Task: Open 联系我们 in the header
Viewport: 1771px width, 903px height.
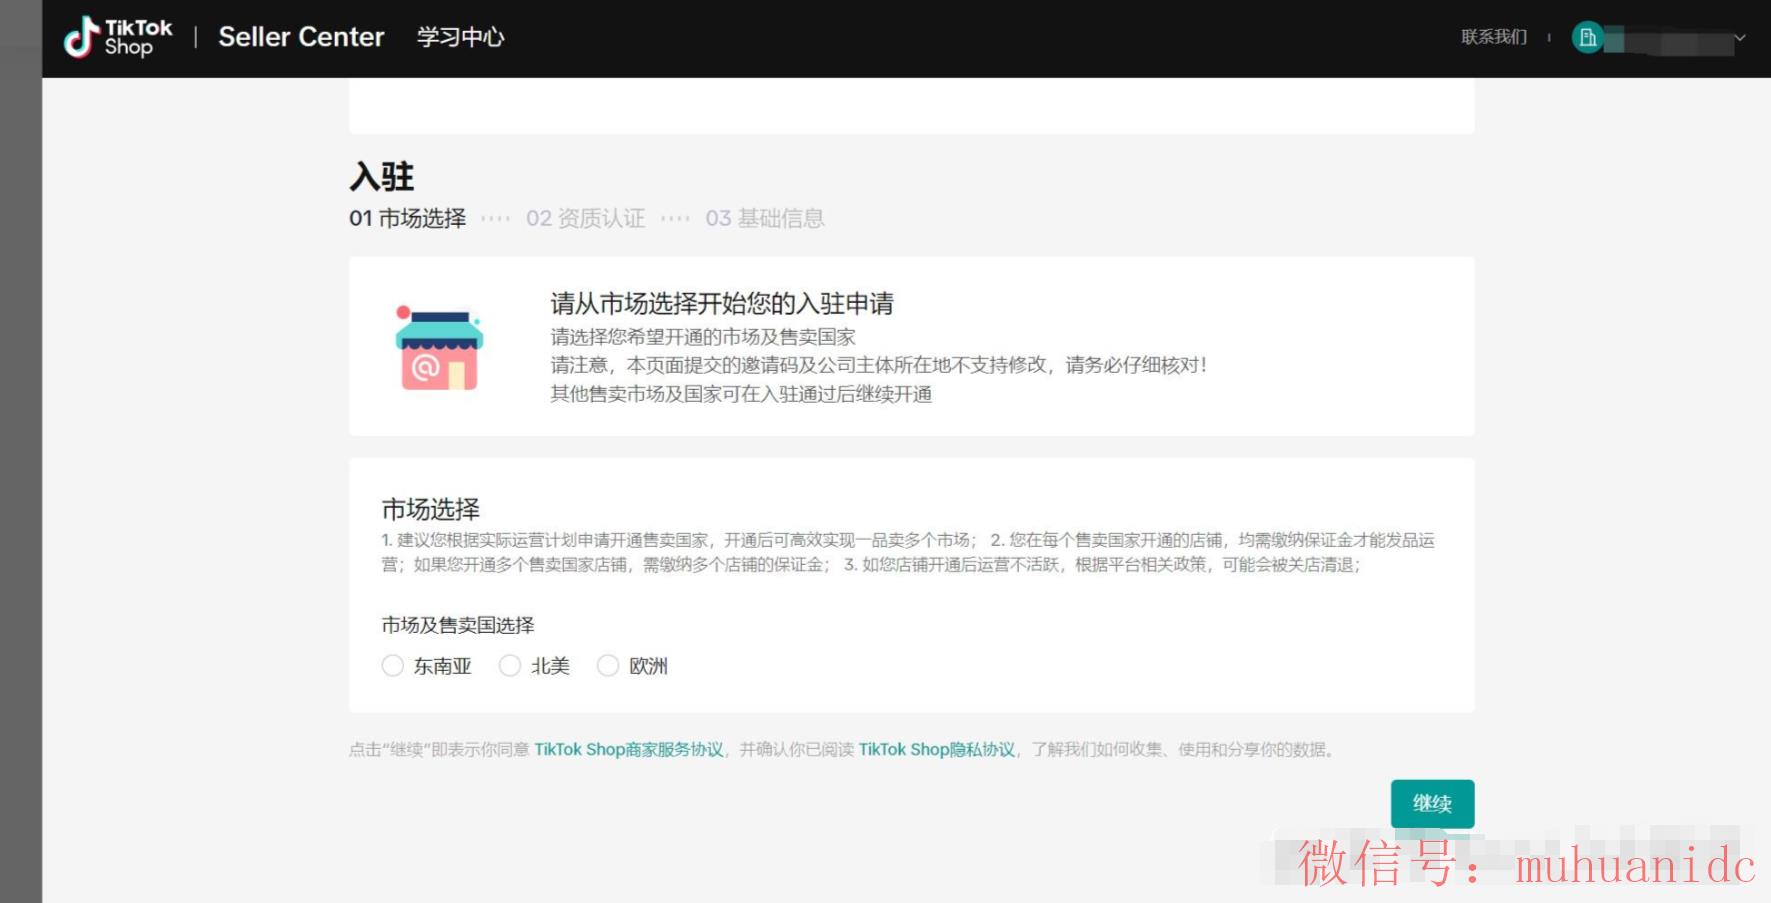Action: point(1494,37)
